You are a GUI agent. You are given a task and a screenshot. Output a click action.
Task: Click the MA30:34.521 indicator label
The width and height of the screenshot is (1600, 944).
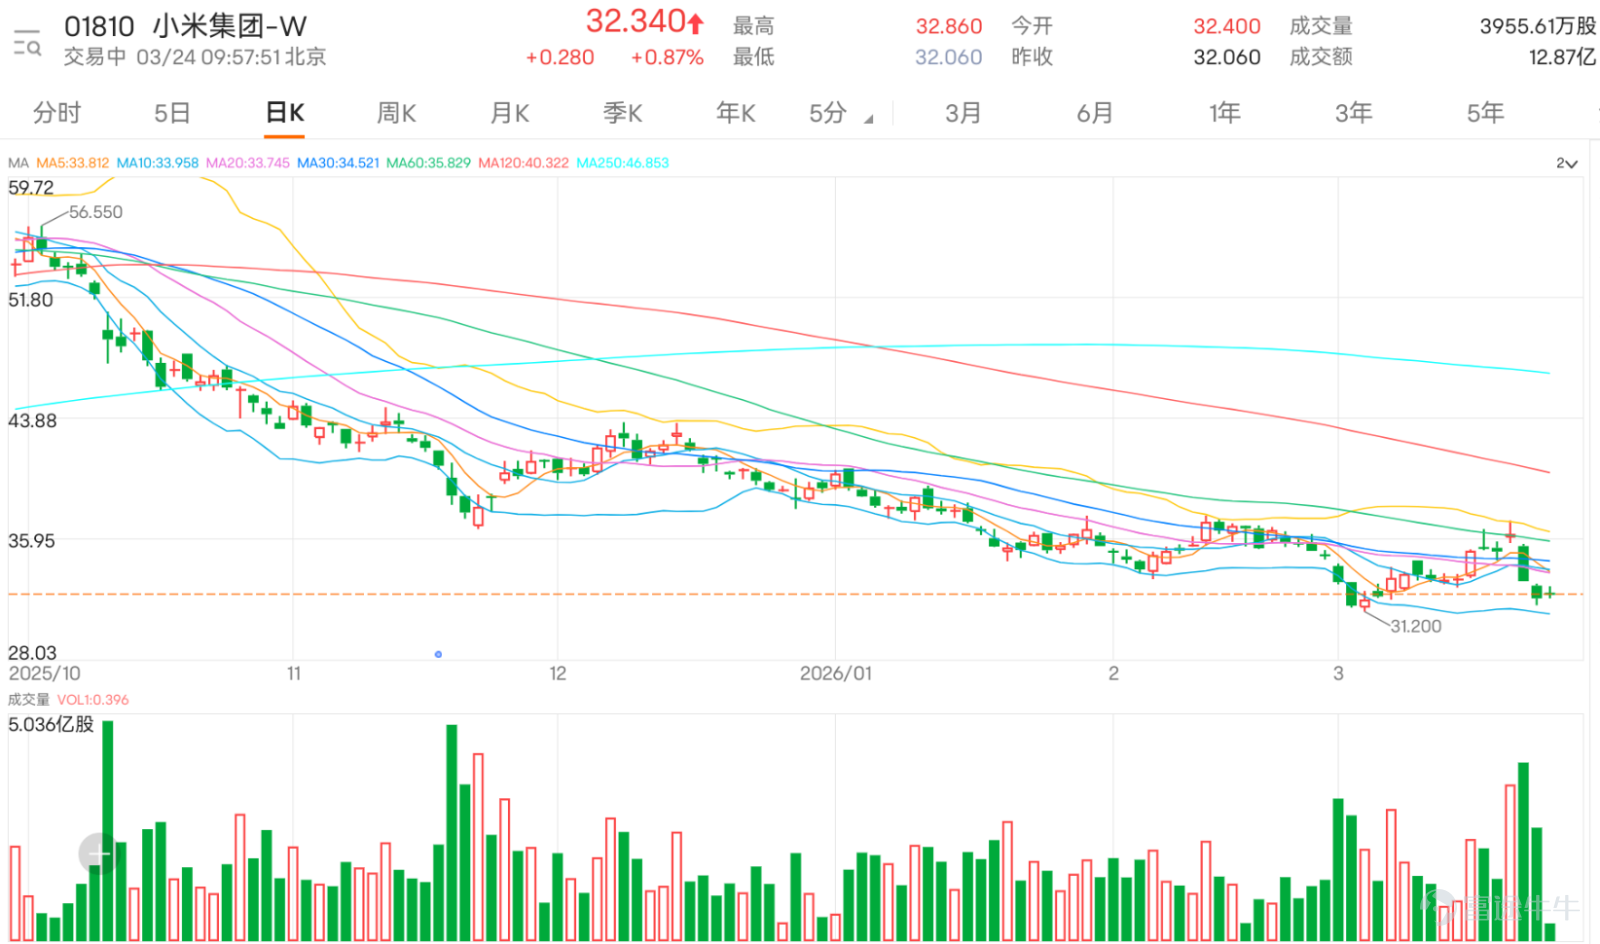[338, 163]
